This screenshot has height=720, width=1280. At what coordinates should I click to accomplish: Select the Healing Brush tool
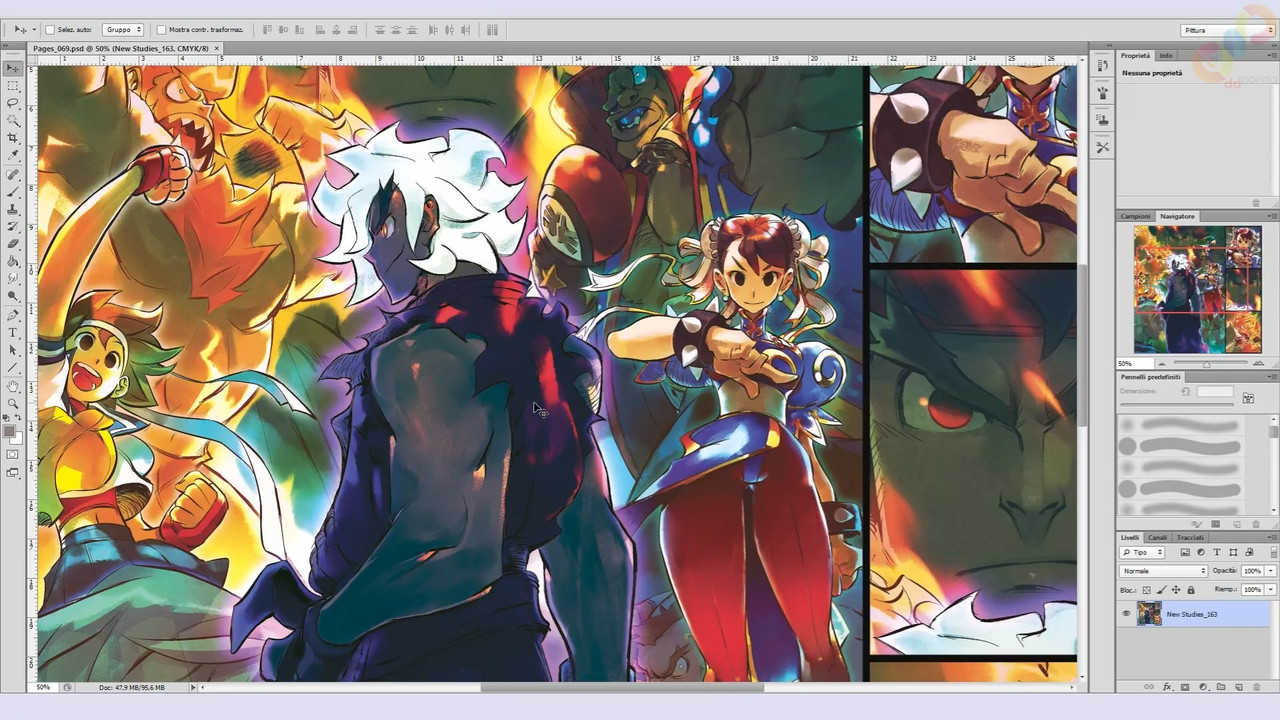click(13, 175)
